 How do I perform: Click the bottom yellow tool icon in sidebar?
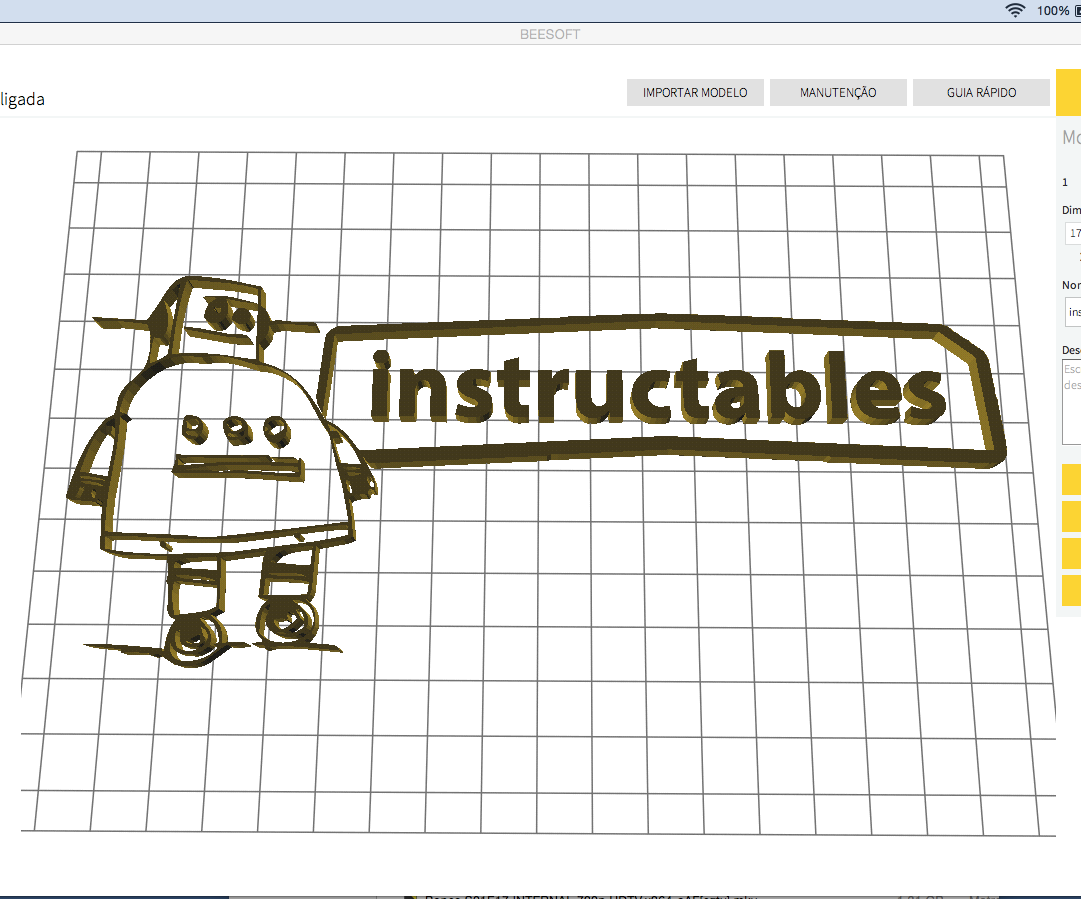1070,589
